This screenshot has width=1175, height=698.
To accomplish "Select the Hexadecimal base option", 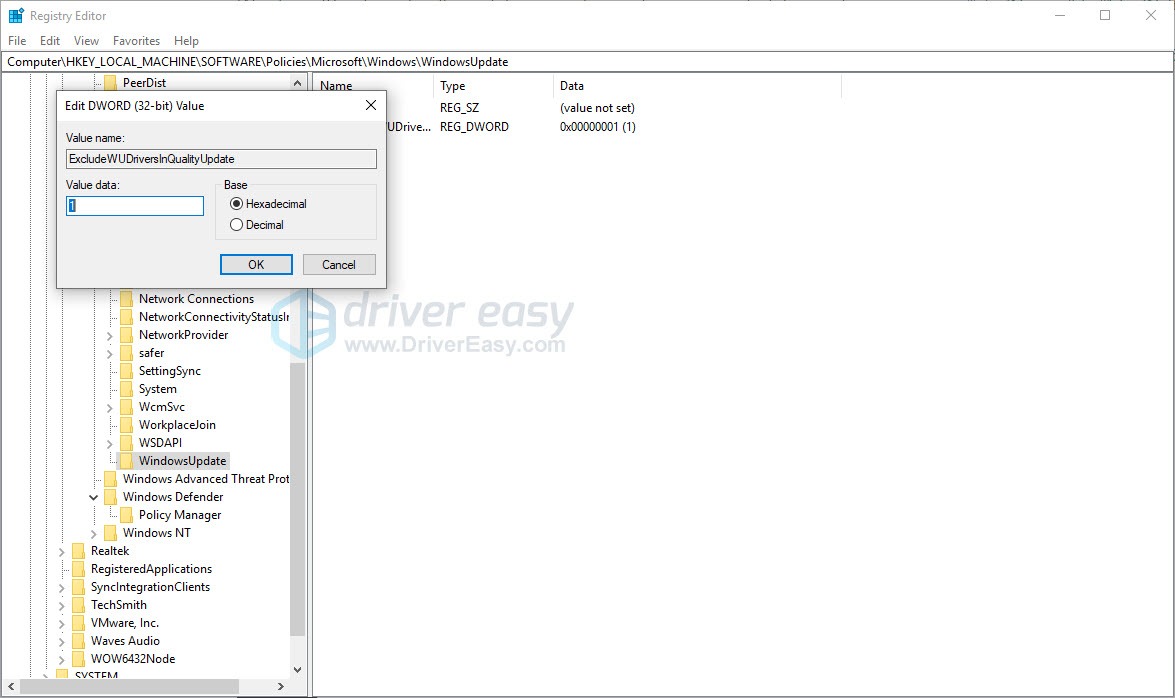I will [x=237, y=205].
